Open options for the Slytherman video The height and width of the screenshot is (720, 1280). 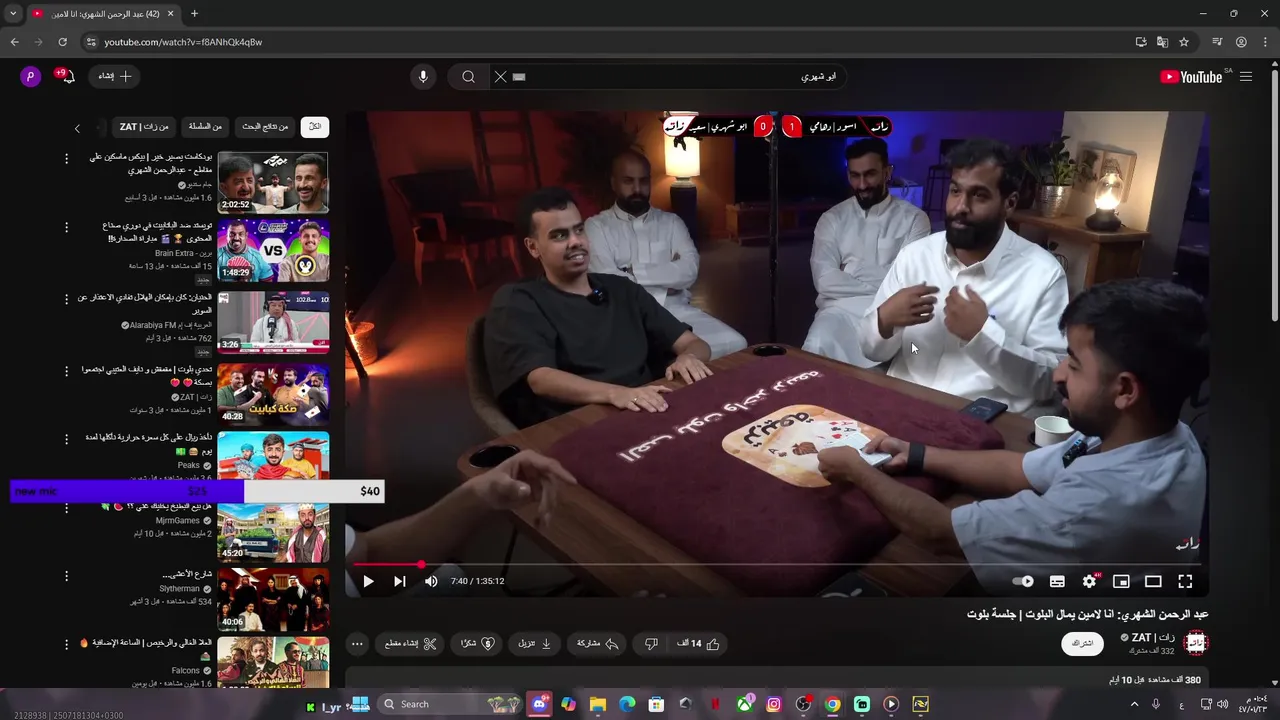pyautogui.click(x=67, y=576)
